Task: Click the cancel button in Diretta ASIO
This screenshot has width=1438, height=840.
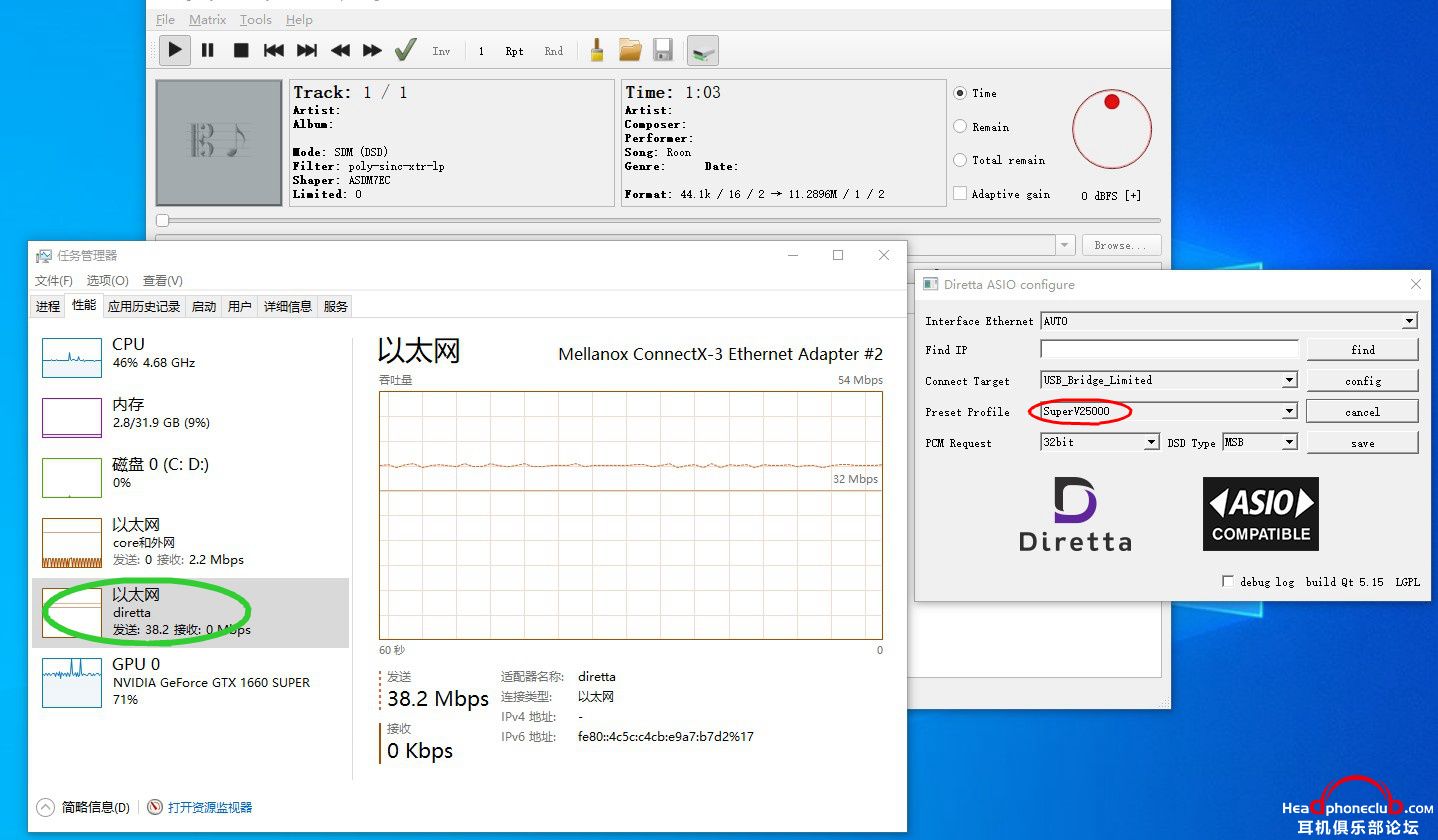Action: click(1362, 411)
